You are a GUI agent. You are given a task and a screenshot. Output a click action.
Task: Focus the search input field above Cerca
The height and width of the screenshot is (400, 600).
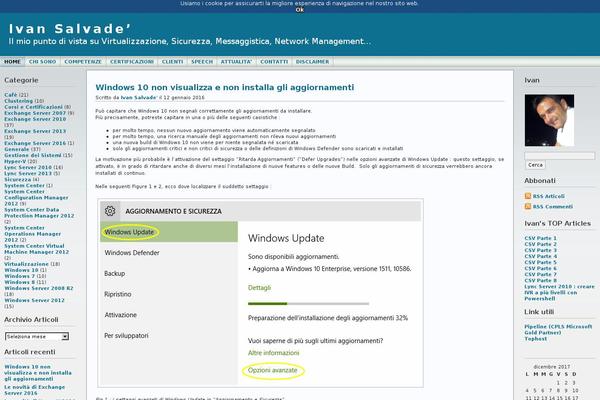click(560, 155)
